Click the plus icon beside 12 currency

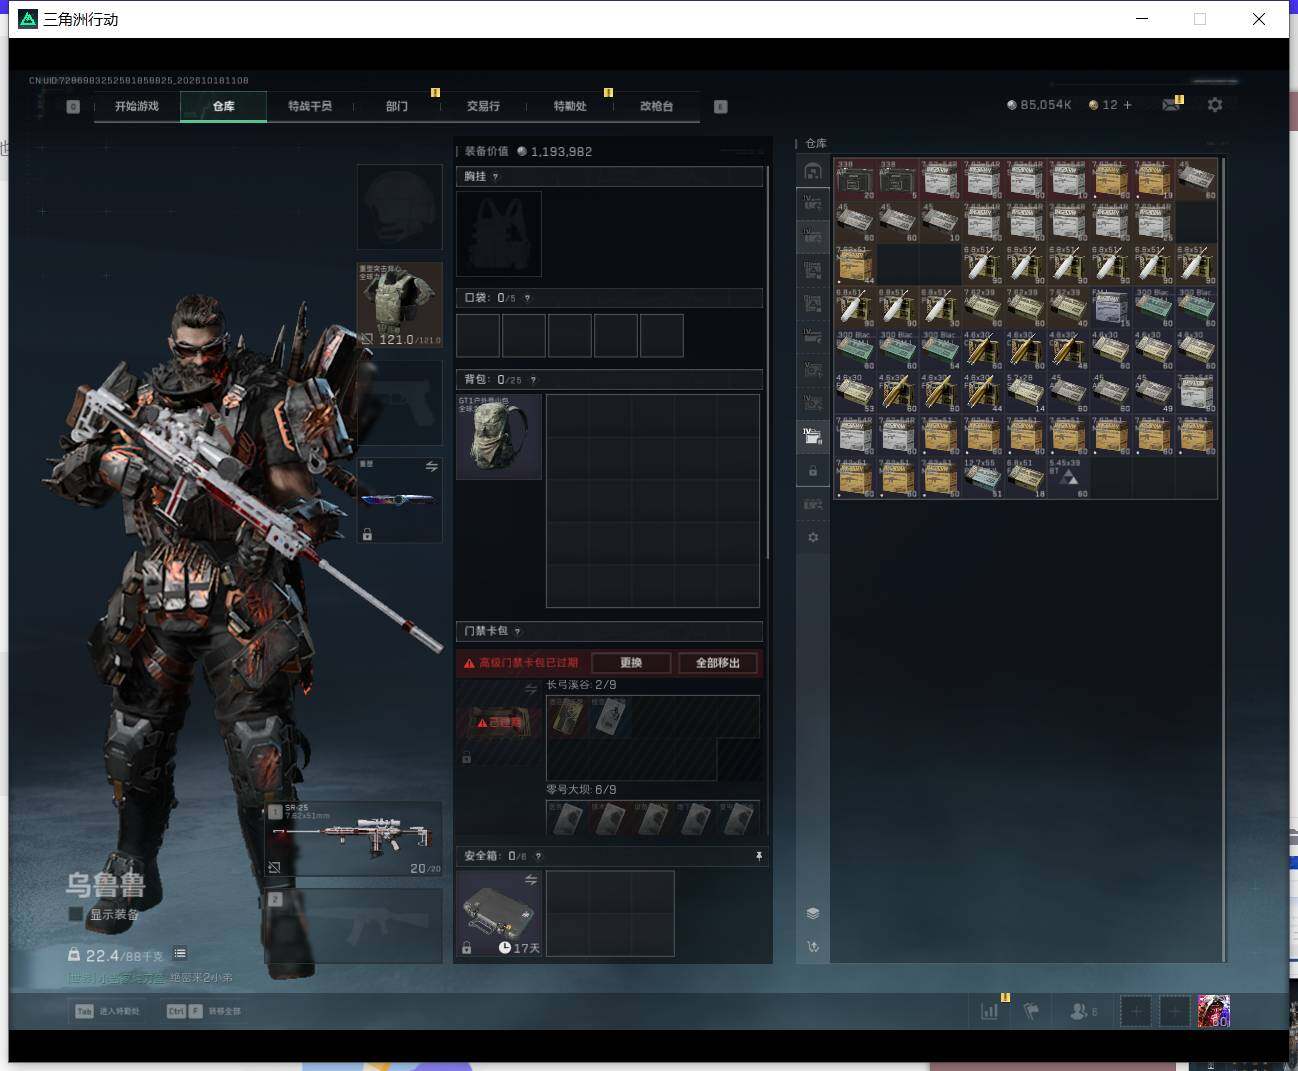coord(1128,105)
